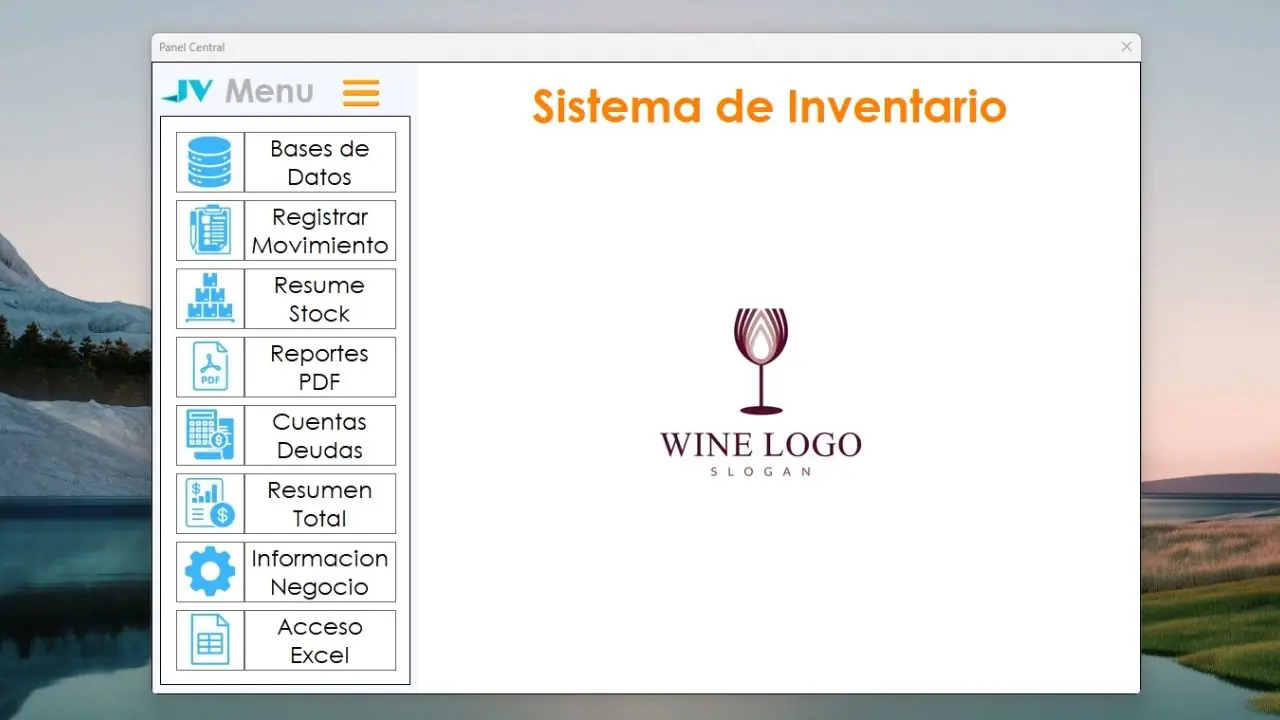Screen dimensions: 1280x720
Task: Open Informacion Negocio settings
Action: [320, 572]
